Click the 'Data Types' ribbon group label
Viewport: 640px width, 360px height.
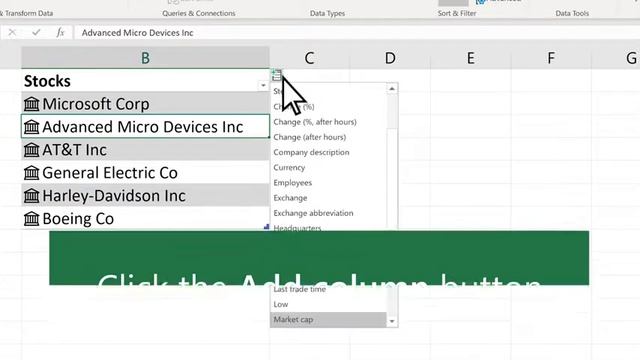[327, 13]
